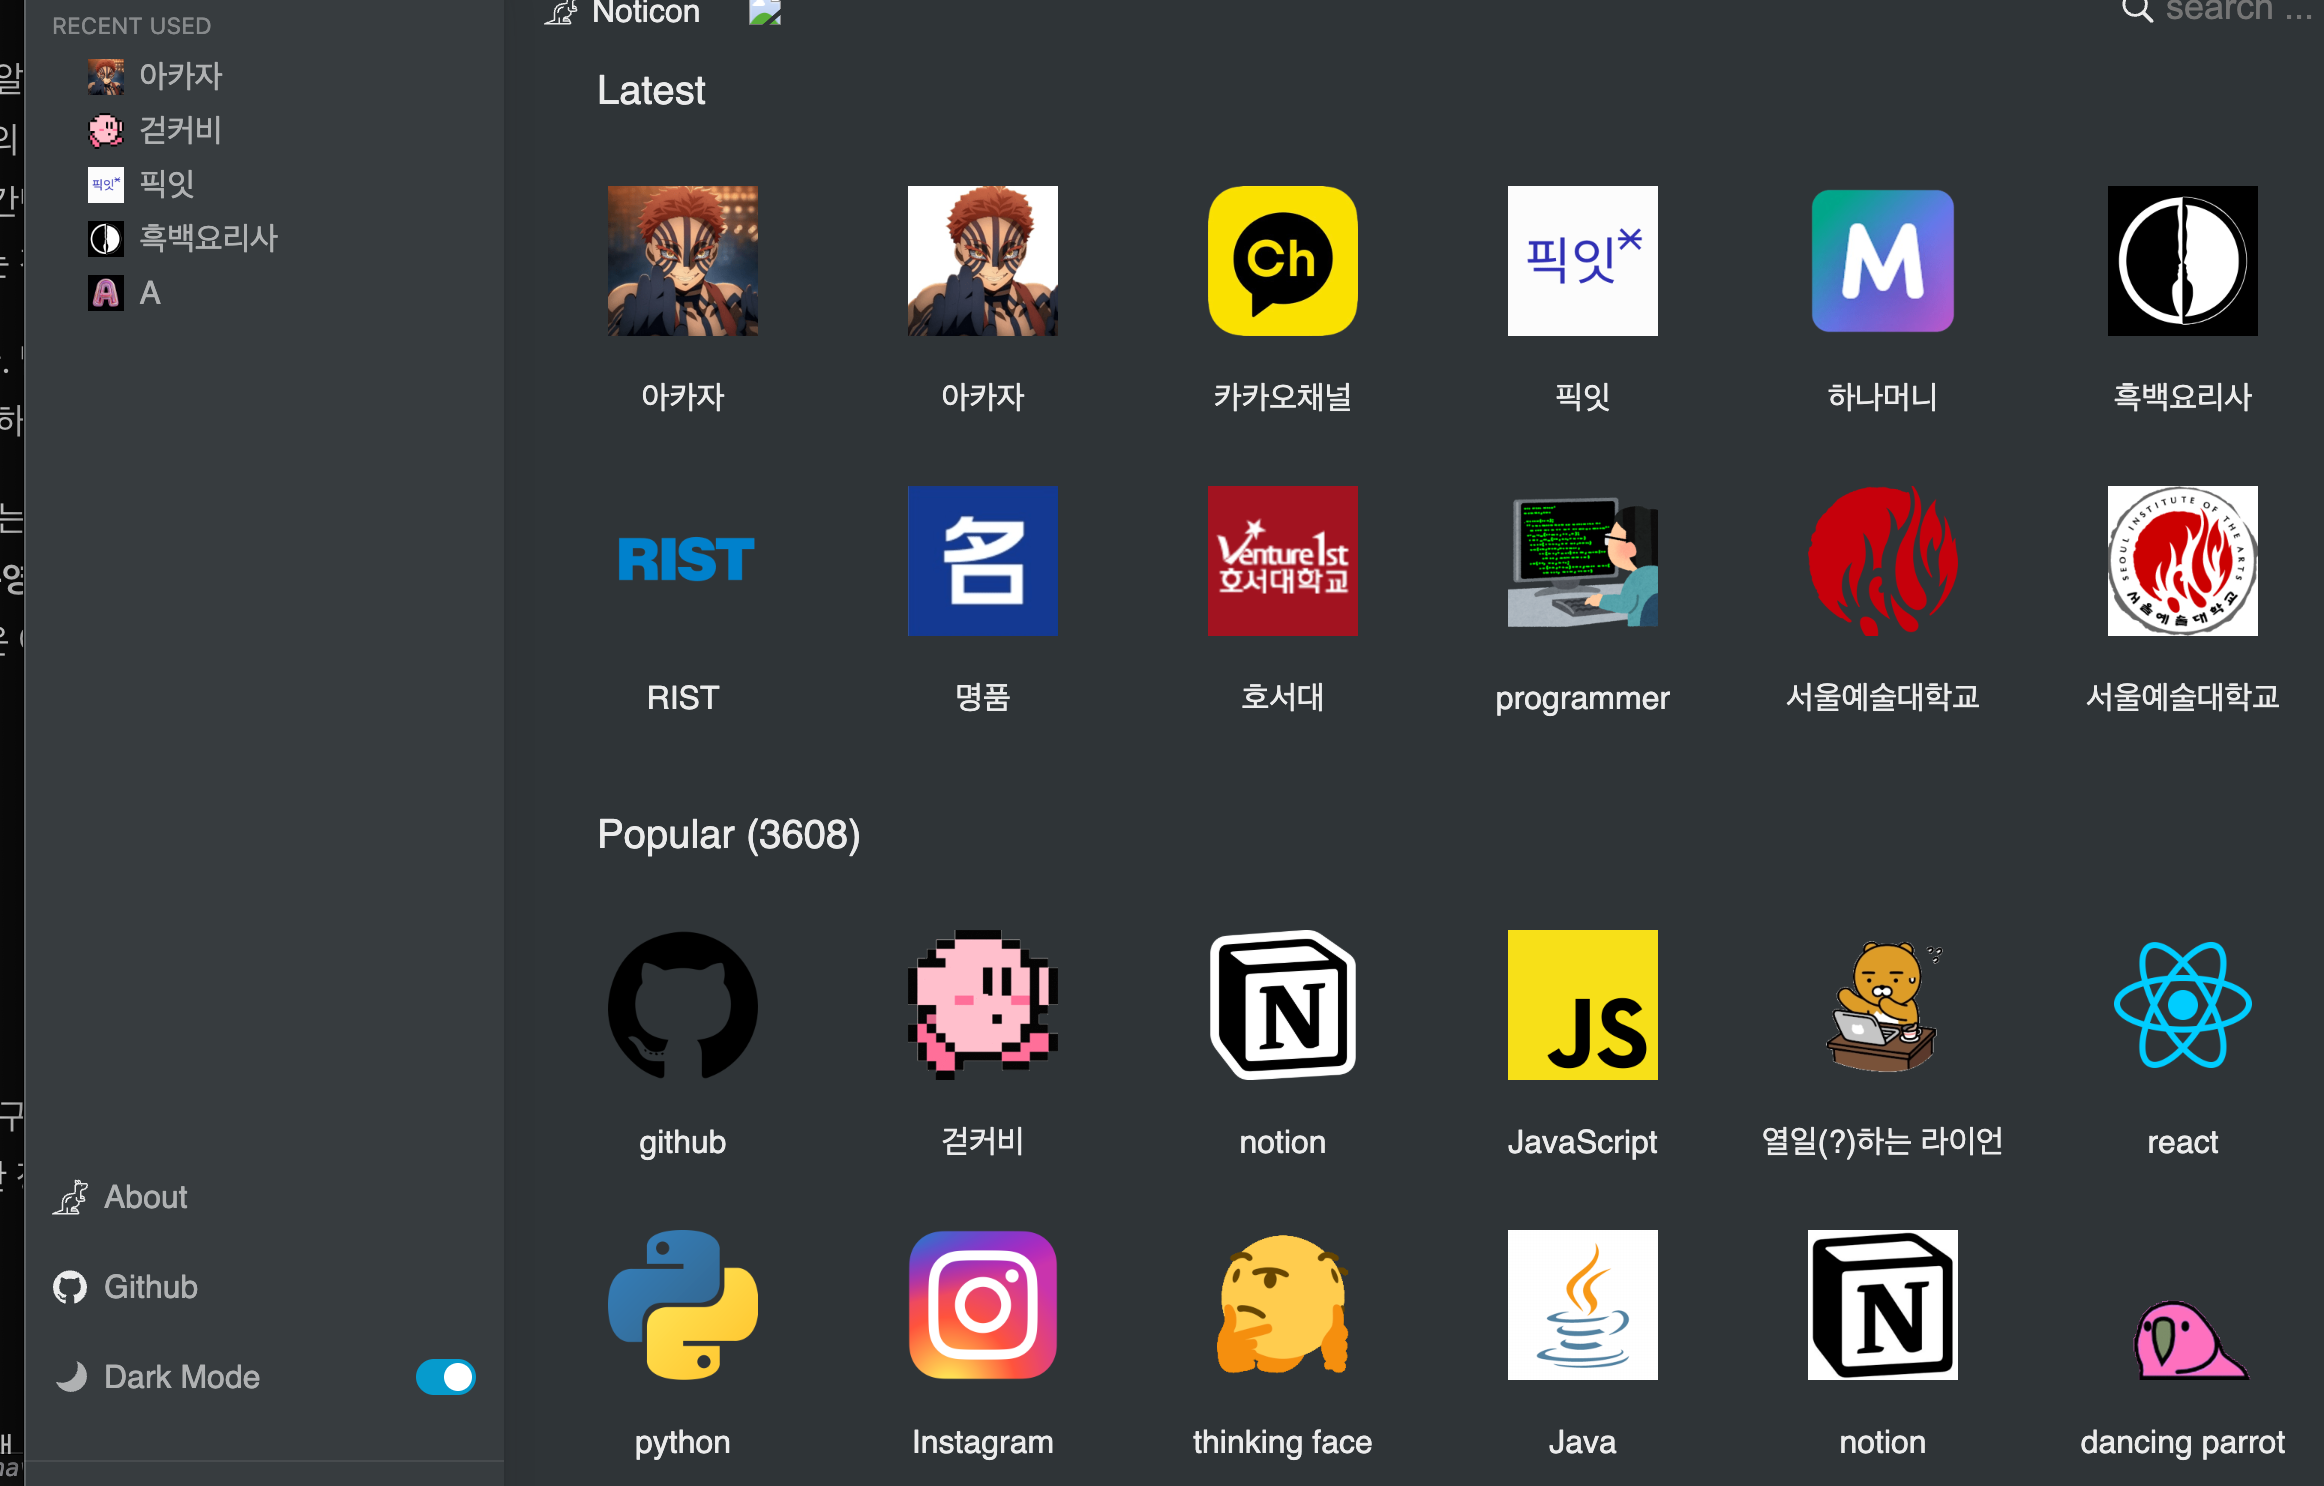Toggle the Dark Mode switch
The height and width of the screenshot is (1486, 2324).
click(445, 1377)
